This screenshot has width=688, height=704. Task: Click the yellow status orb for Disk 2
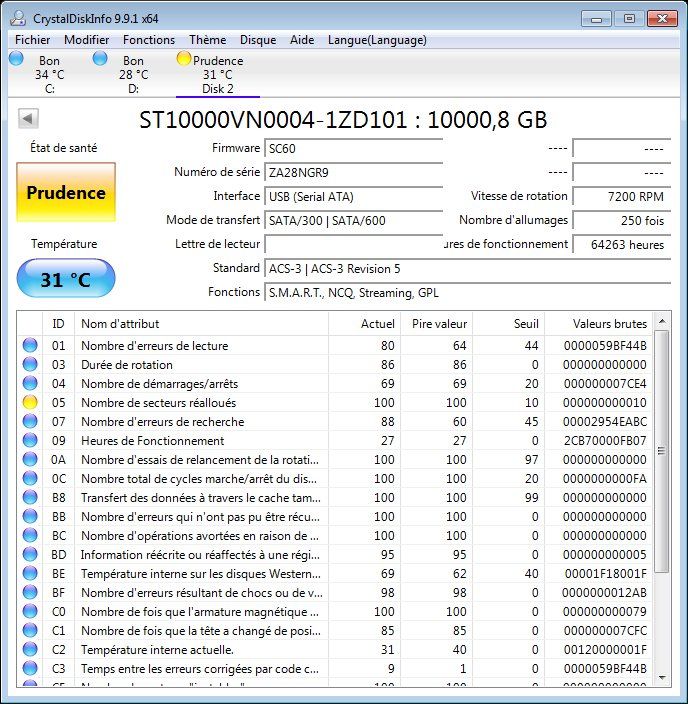coord(184,59)
